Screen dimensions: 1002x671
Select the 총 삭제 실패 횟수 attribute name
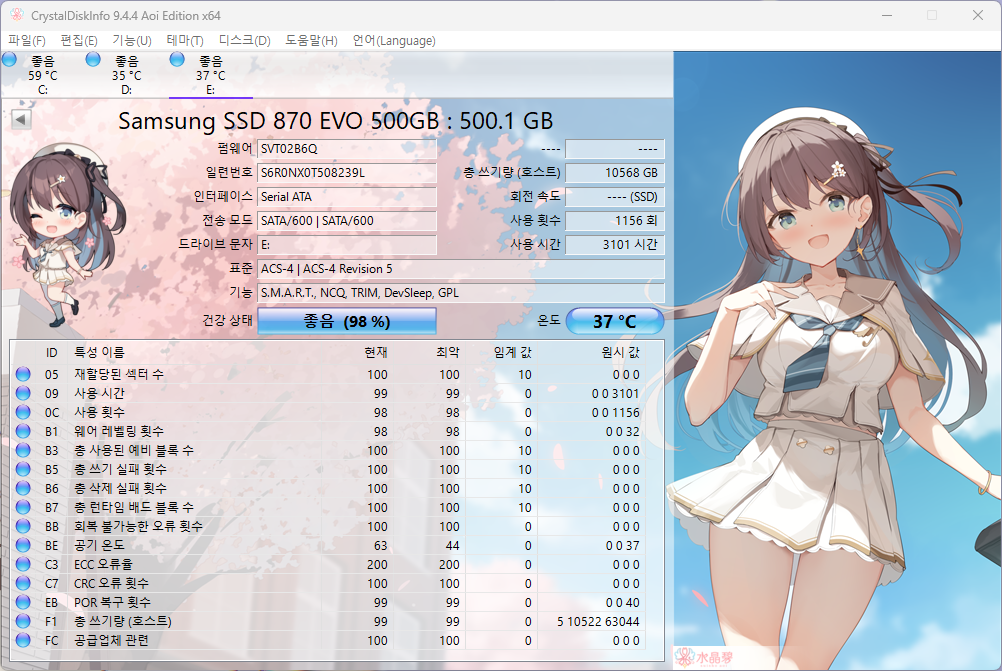coord(120,488)
